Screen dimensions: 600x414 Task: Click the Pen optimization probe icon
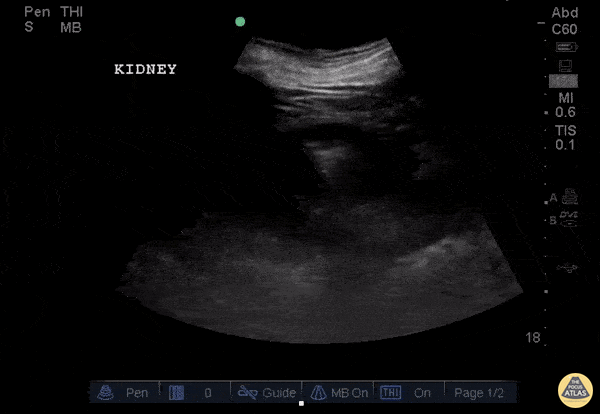pos(106,393)
